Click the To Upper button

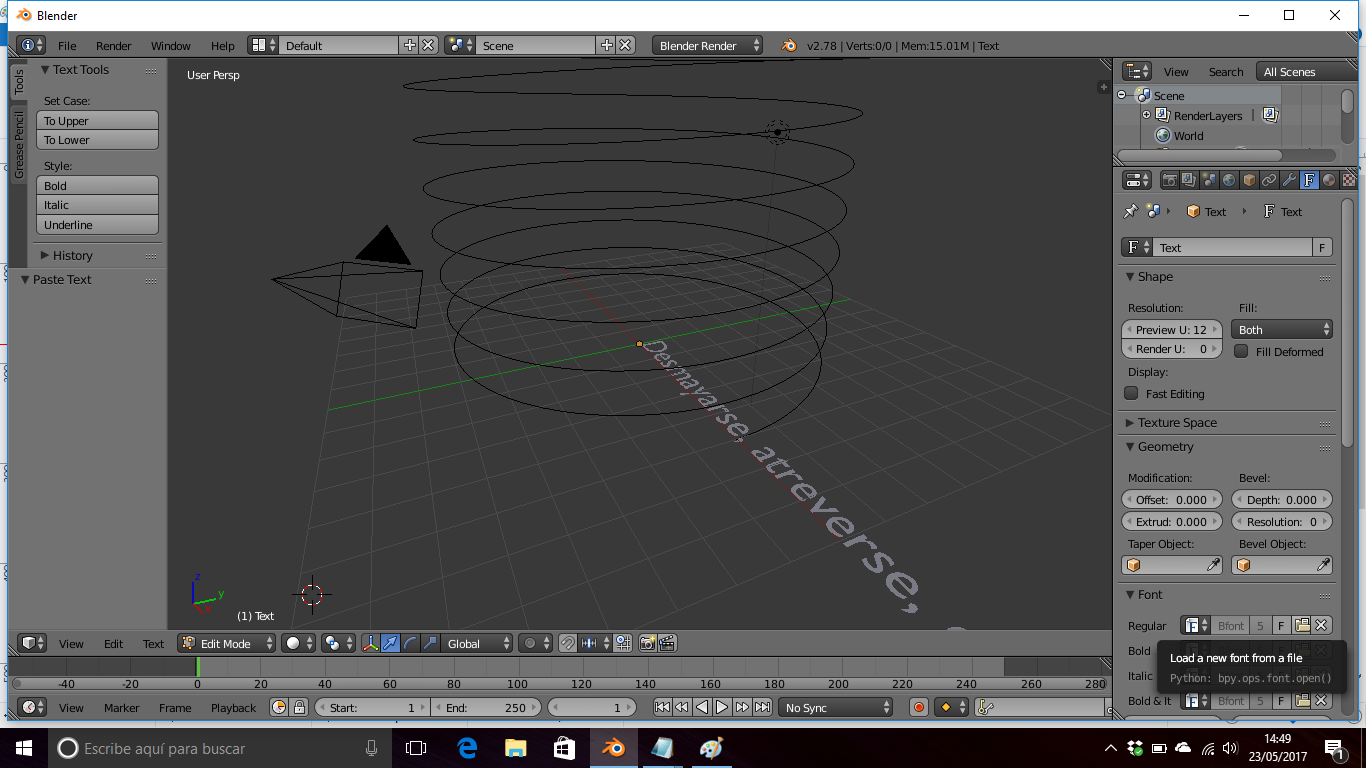[x=98, y=120]
